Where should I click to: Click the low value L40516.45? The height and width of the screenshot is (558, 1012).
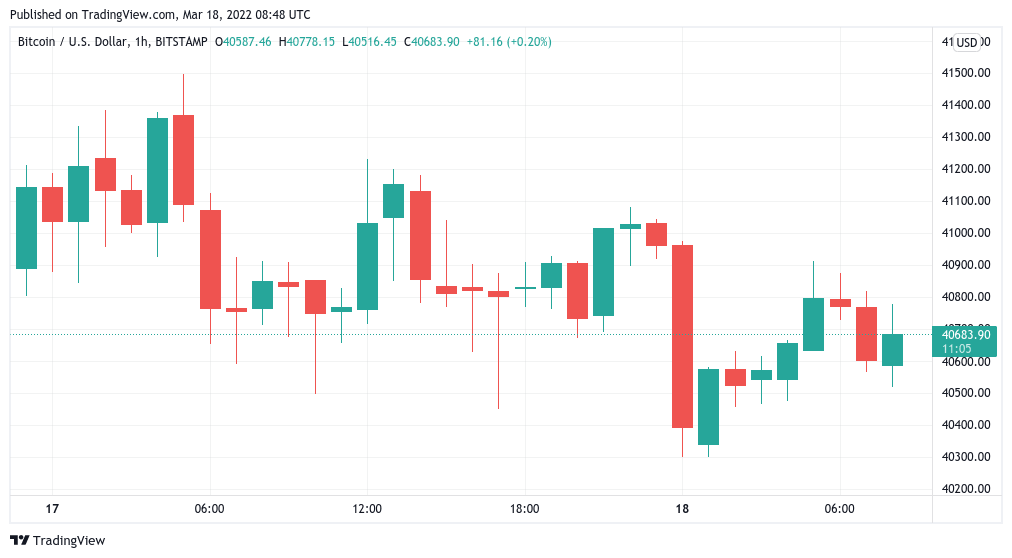(x=370, y=42)
